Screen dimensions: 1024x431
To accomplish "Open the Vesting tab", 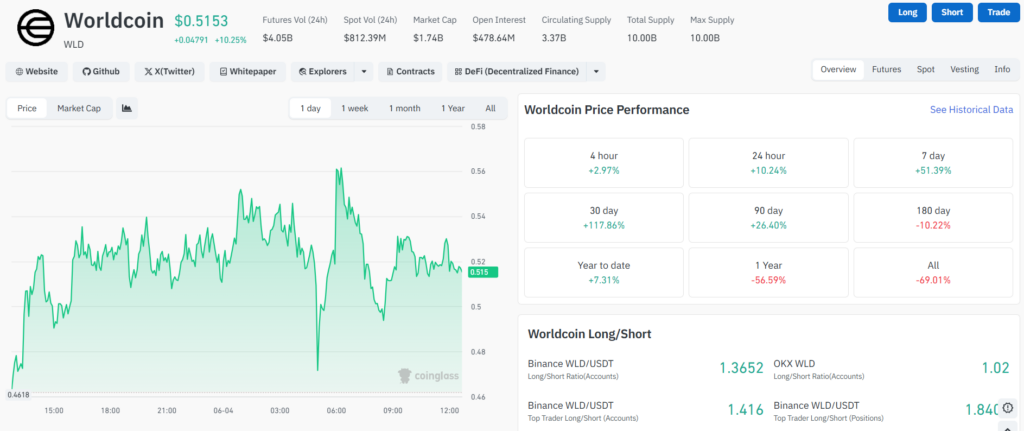I will [x=964, y=69].
